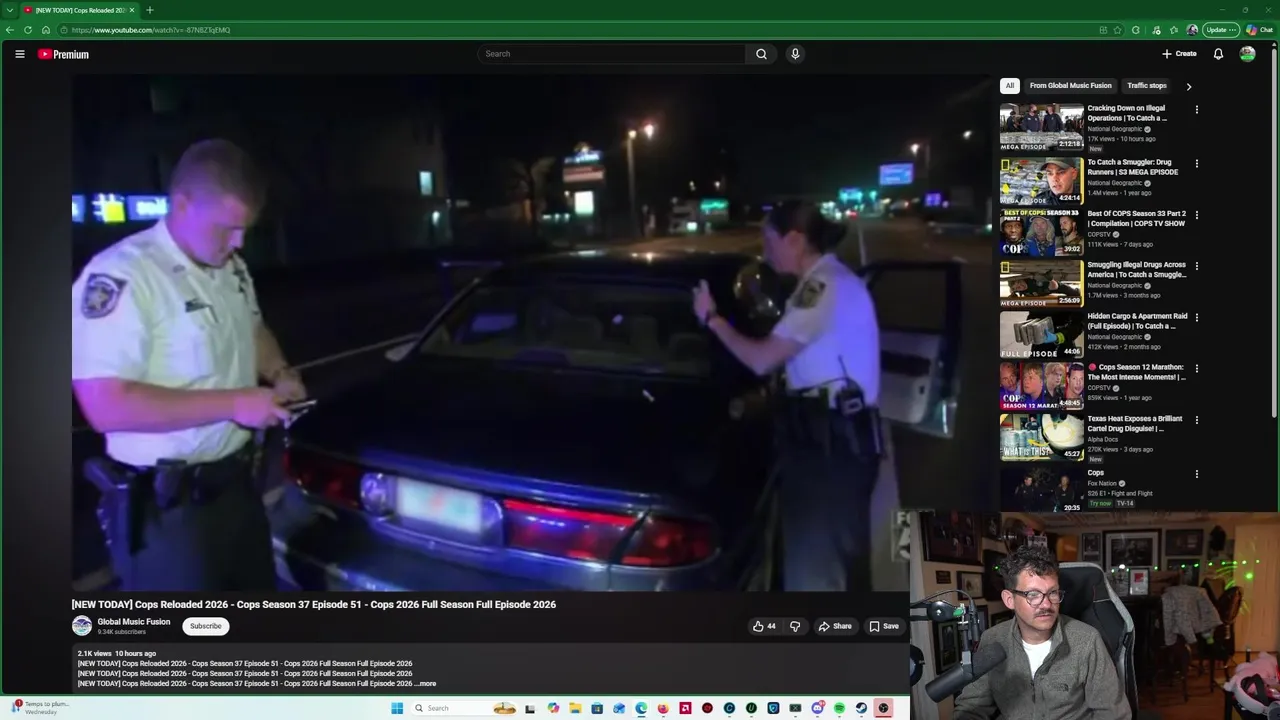Open options for Best Of COPS Season 33

coord(1196,215)
